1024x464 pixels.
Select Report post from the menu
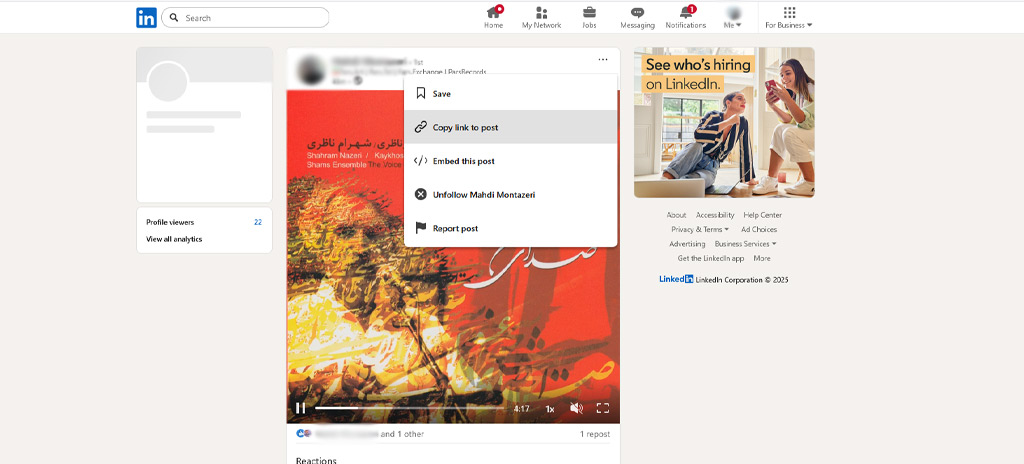click(455, 228)
